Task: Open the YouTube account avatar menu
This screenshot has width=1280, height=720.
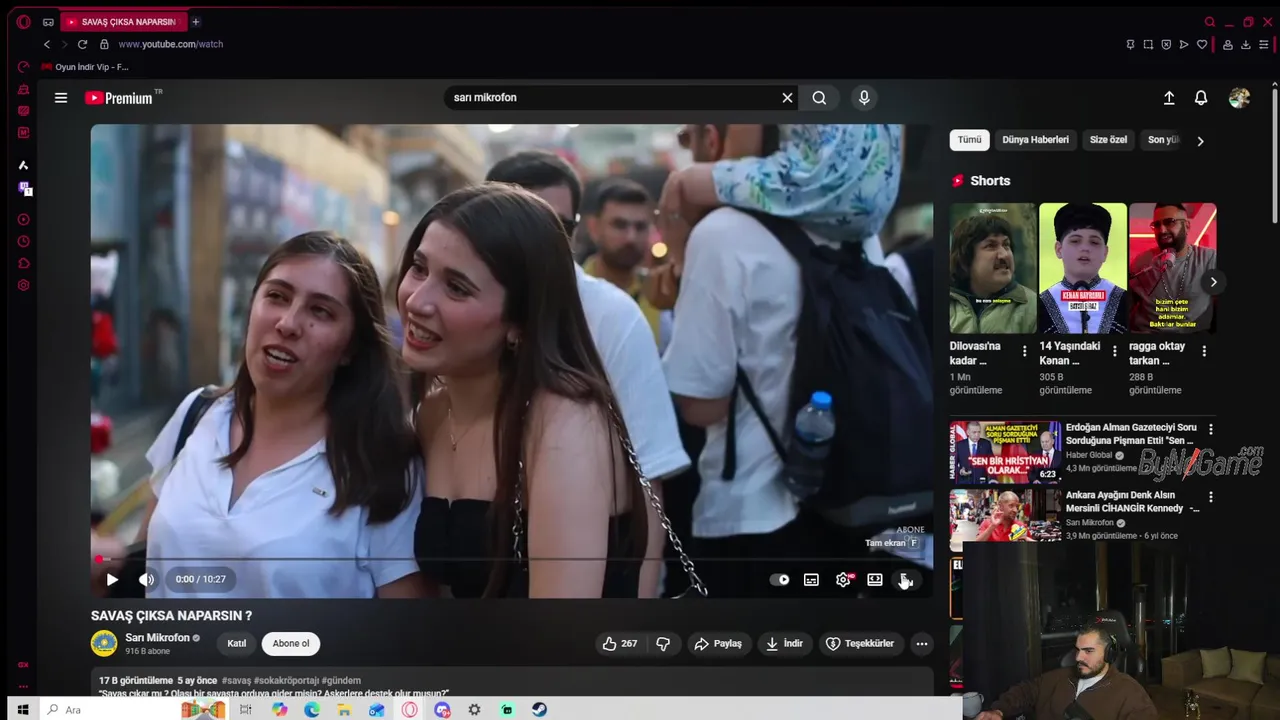Action: 1239,98
